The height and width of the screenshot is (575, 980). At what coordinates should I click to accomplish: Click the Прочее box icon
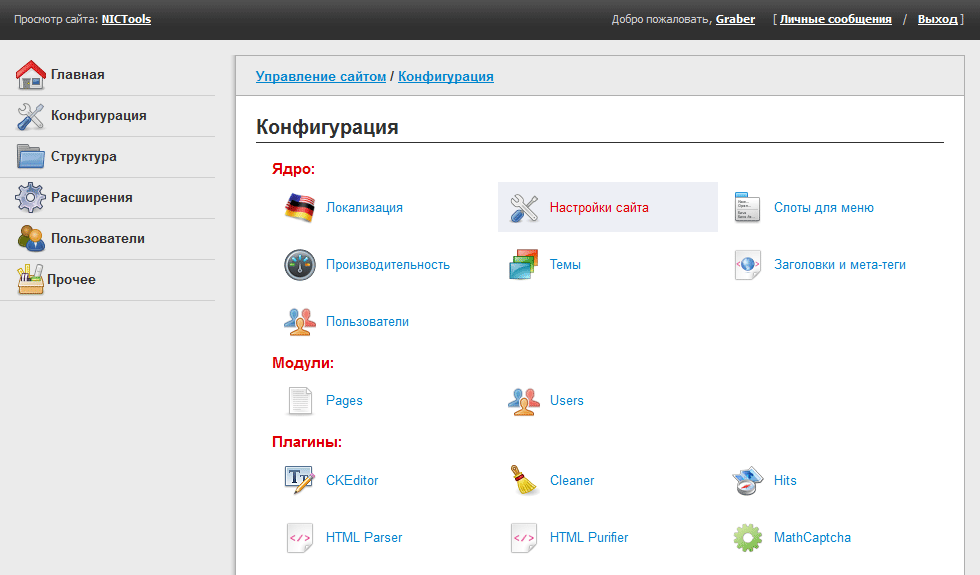(31, 279)
